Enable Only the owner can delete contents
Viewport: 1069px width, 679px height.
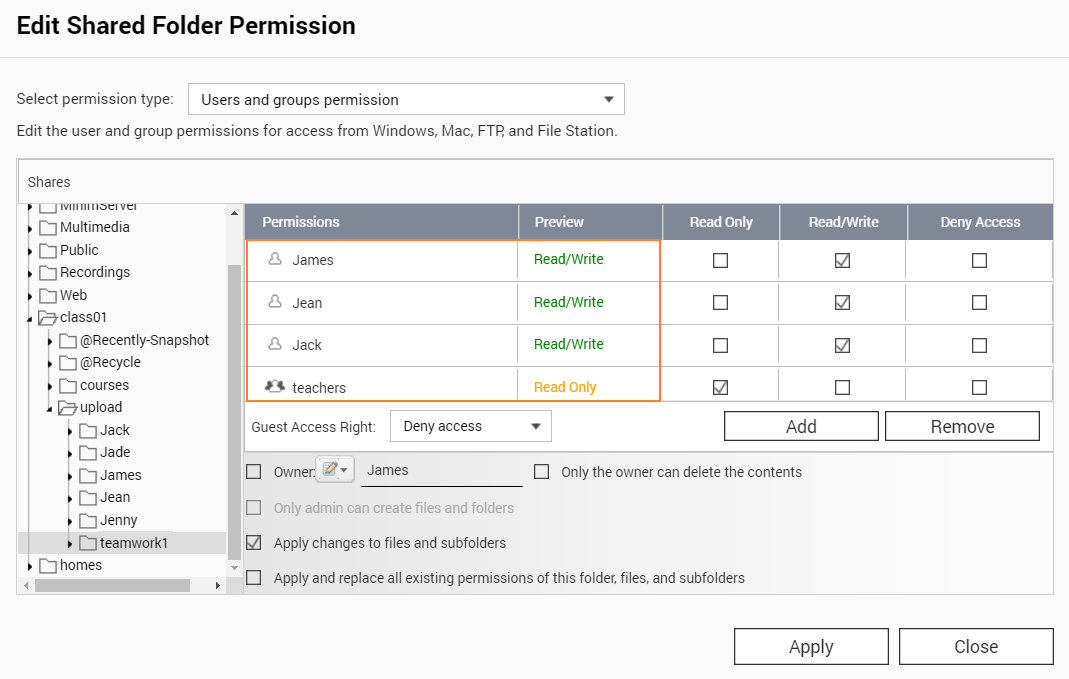click(x=542, y=472)
